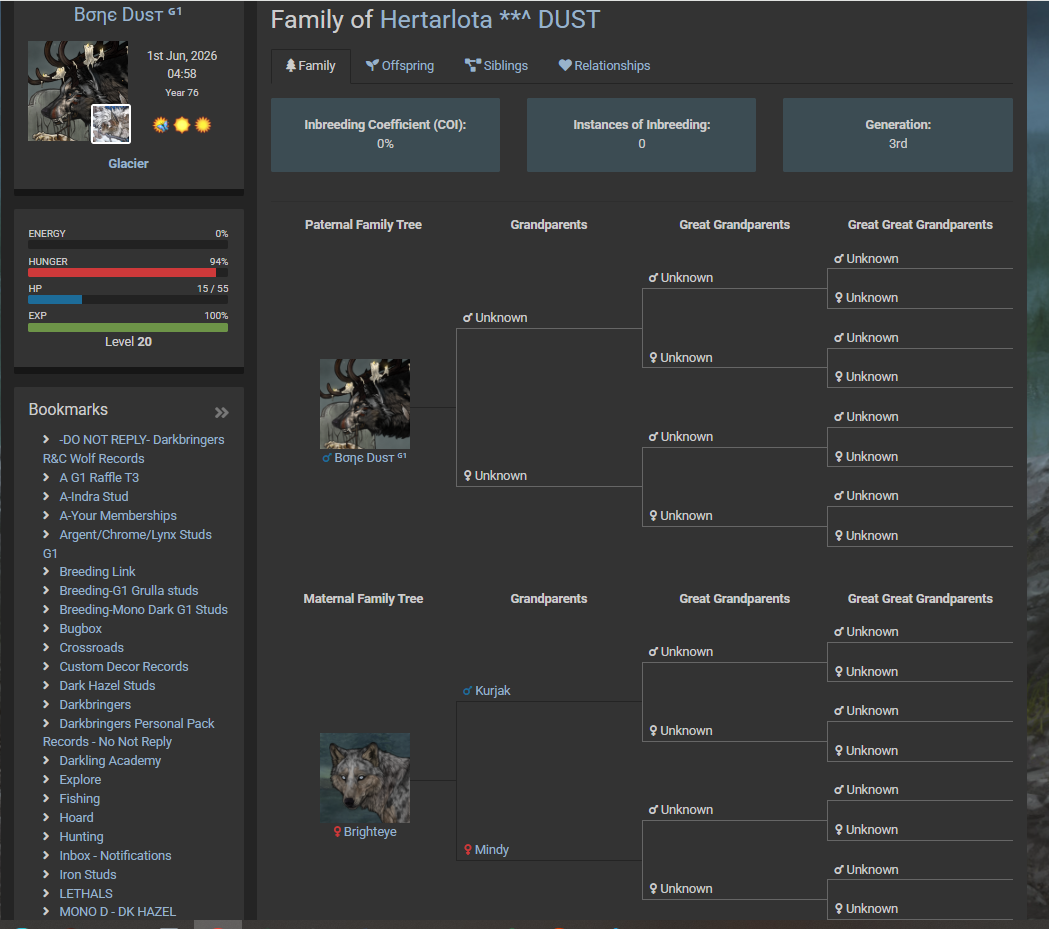Click the network icon on Siblings tab
Viewport: 1049px width, 929px height.
[472, 65]
